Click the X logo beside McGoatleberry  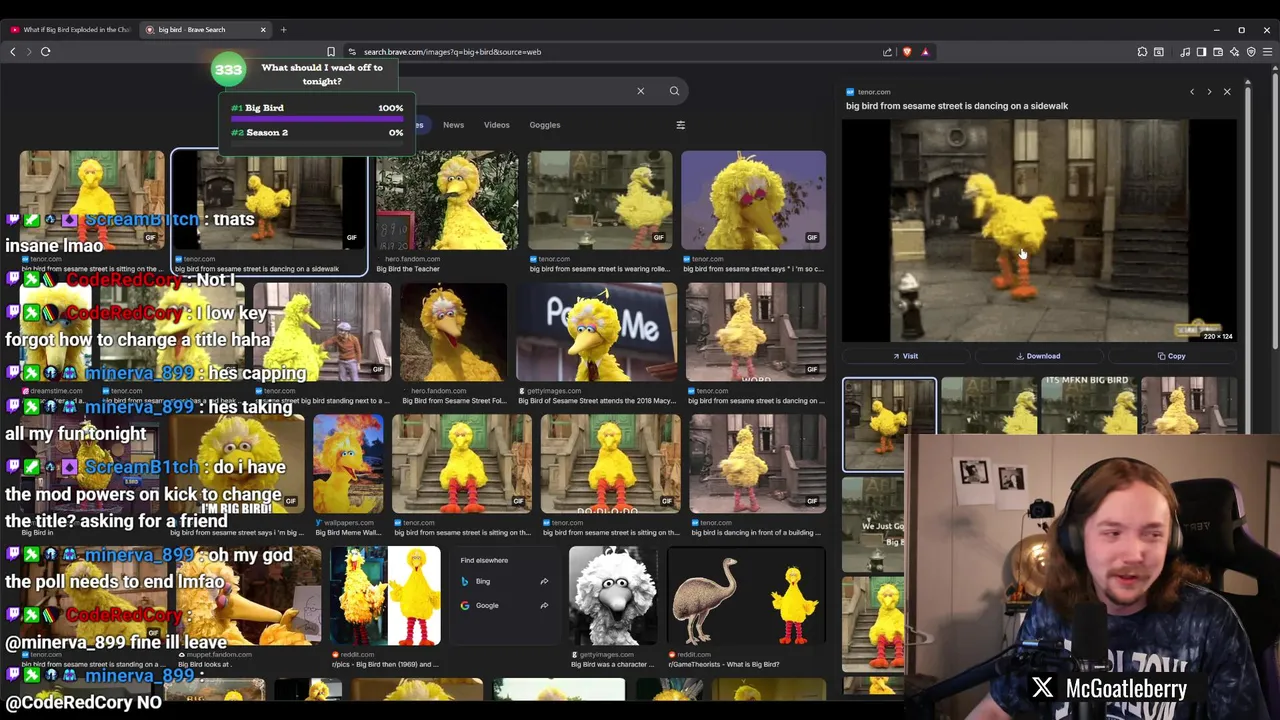(x=1042, y=688)
